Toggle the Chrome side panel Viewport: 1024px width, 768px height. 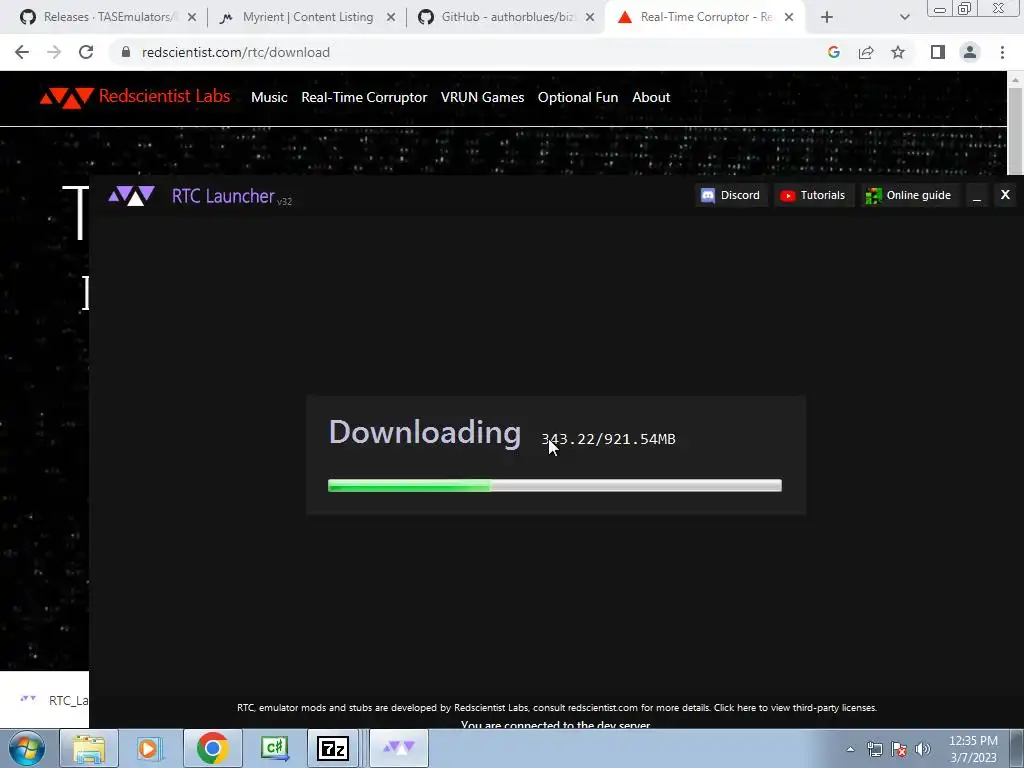pyautogui.click(x=938, y=52)
